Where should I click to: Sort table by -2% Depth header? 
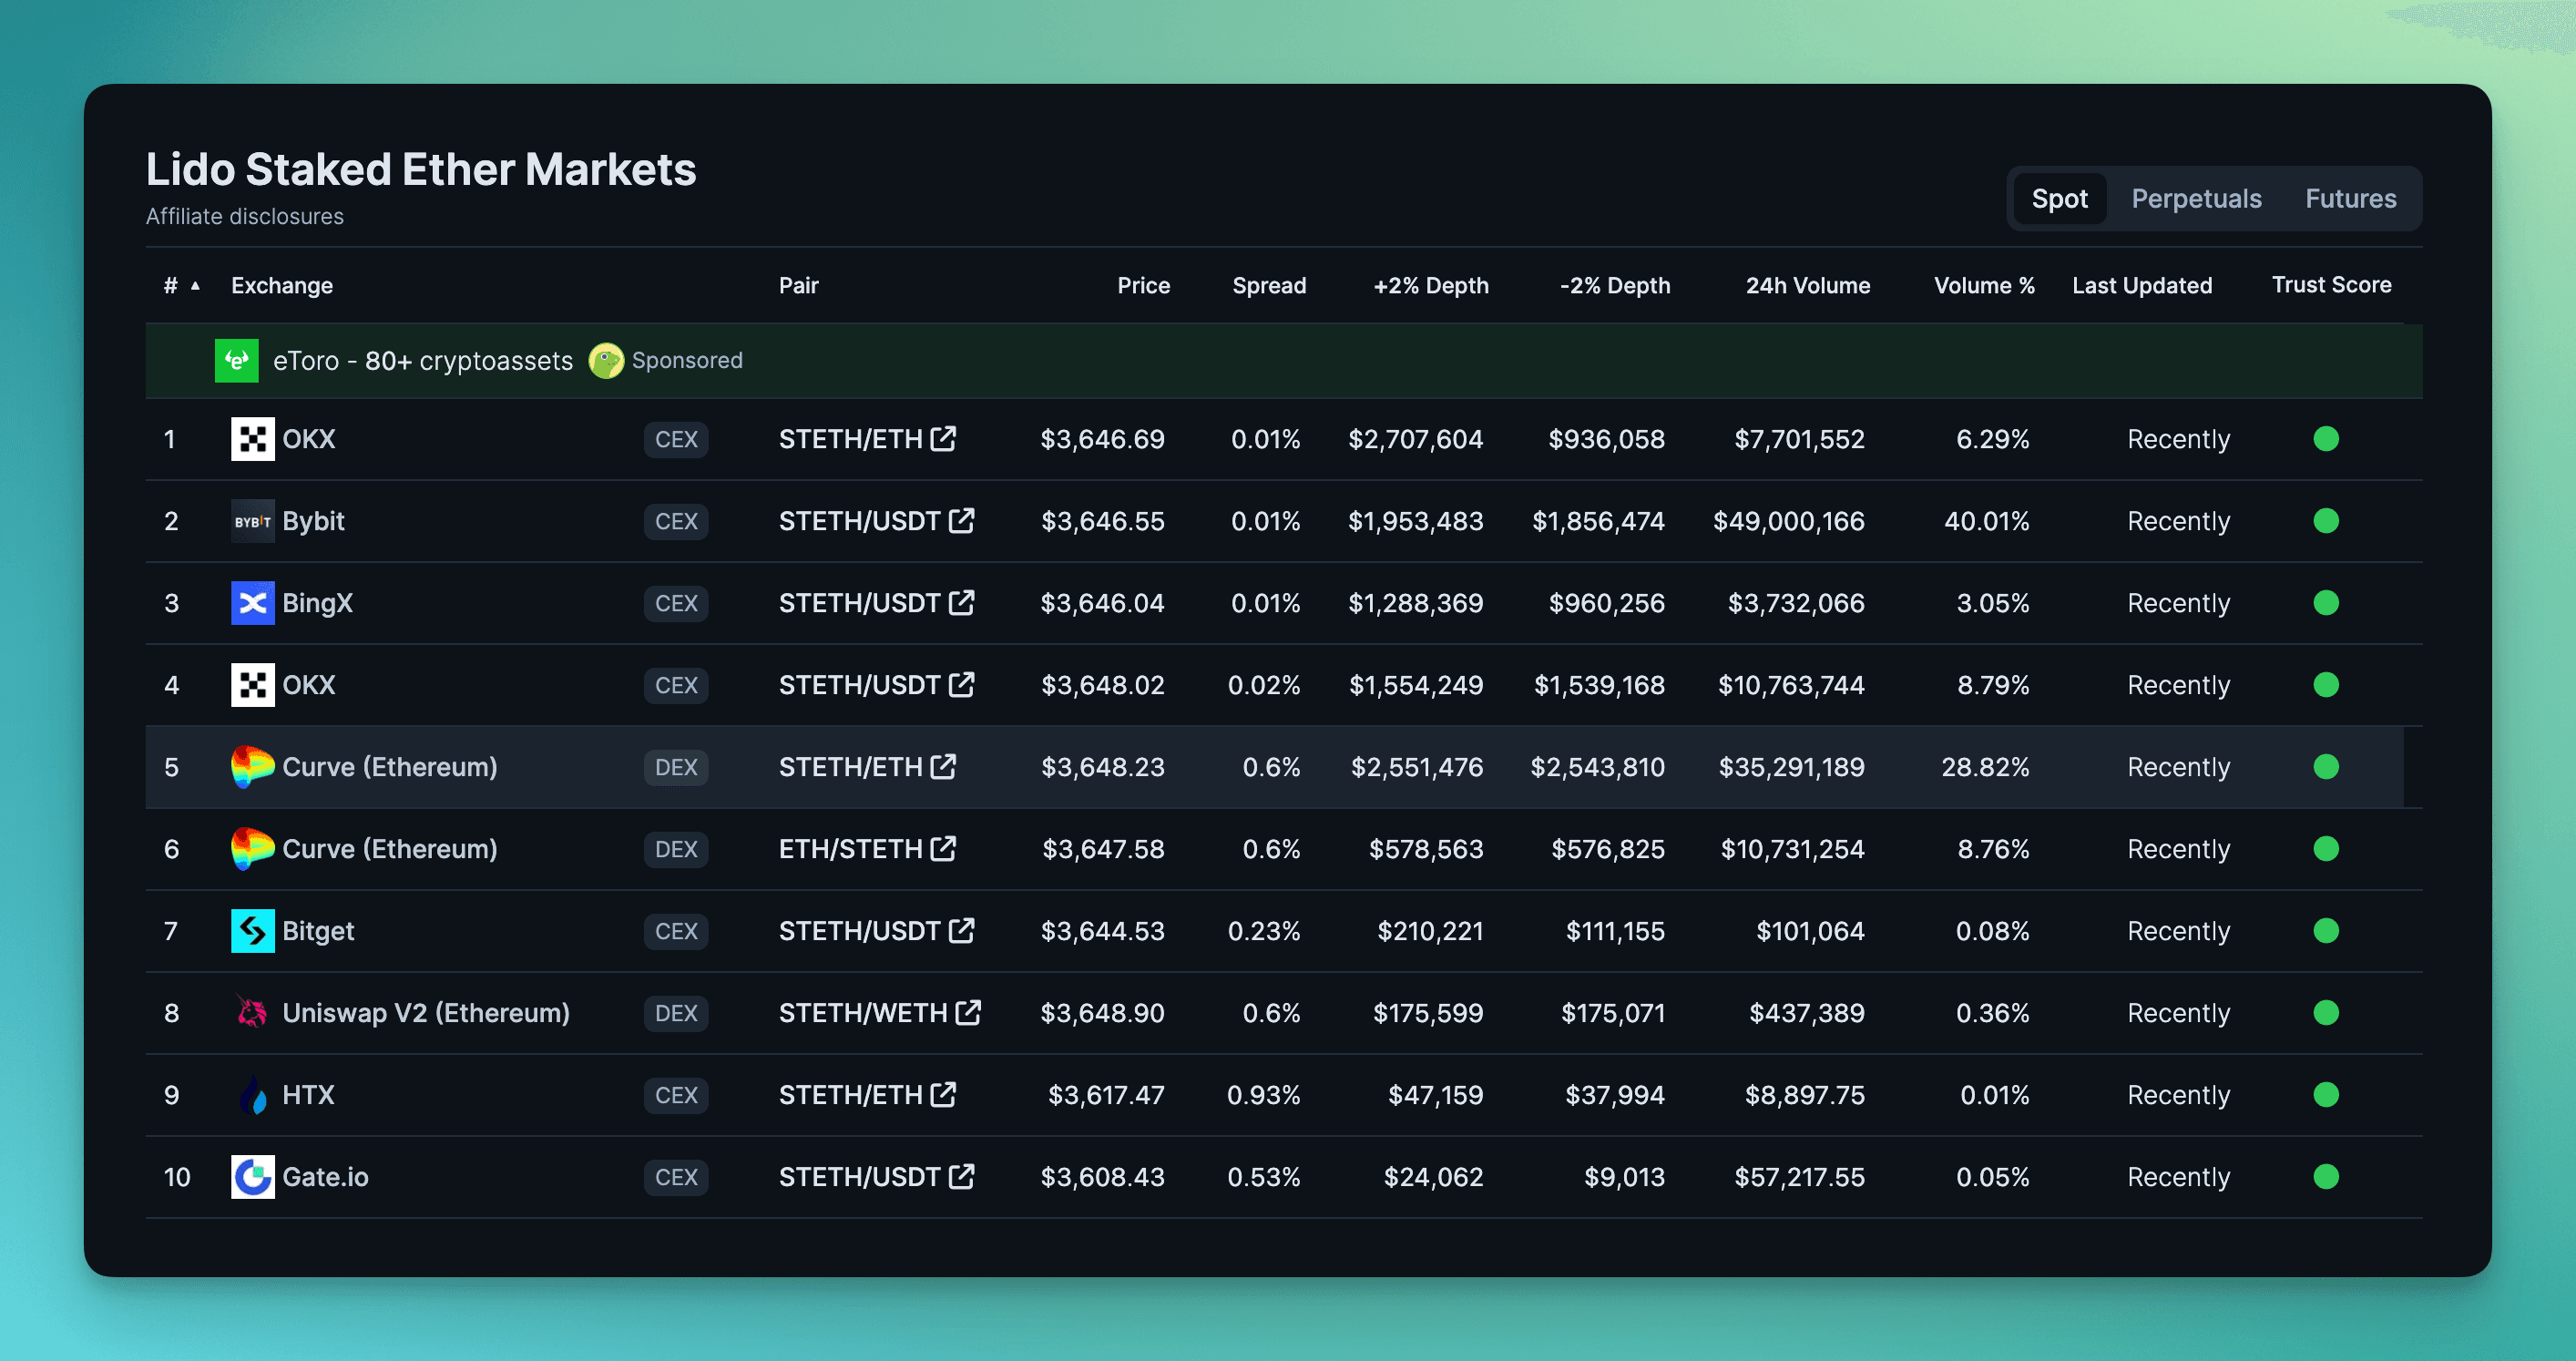pos(1615,285)
